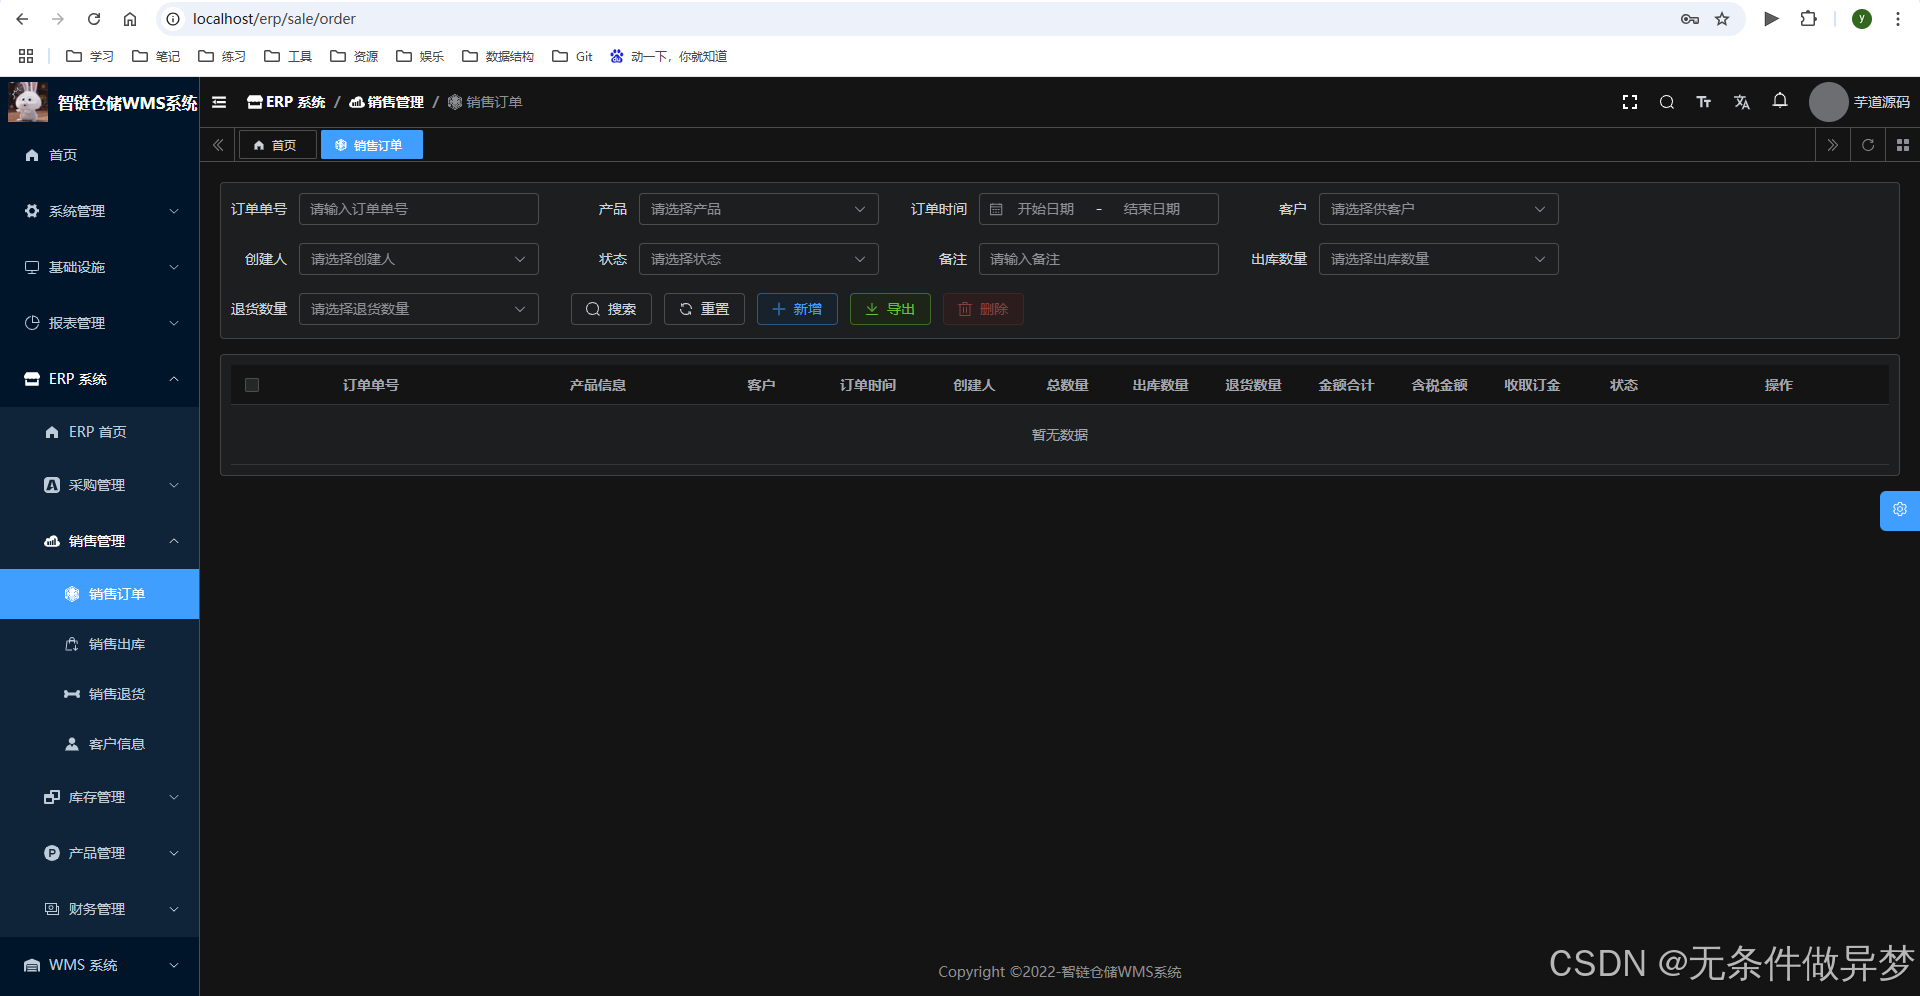Screen dimensions: 1920x996
Task: Expand 采购管理 submenu
Action: [x=100, y=485]
